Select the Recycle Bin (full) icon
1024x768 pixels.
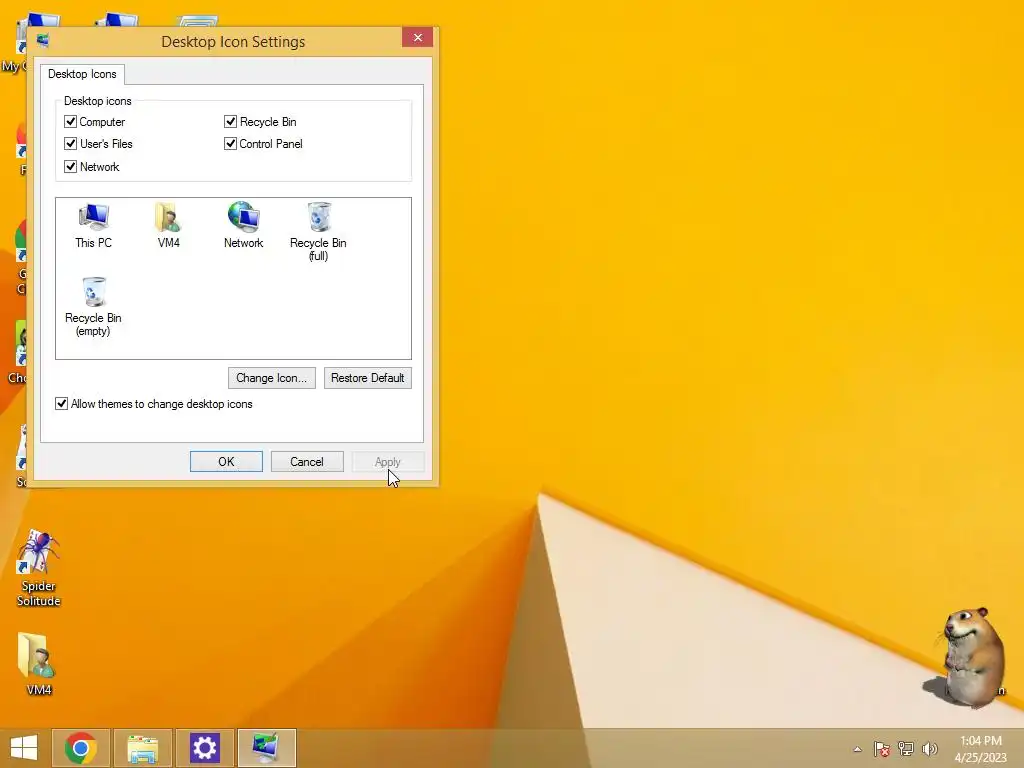point(318,232)
